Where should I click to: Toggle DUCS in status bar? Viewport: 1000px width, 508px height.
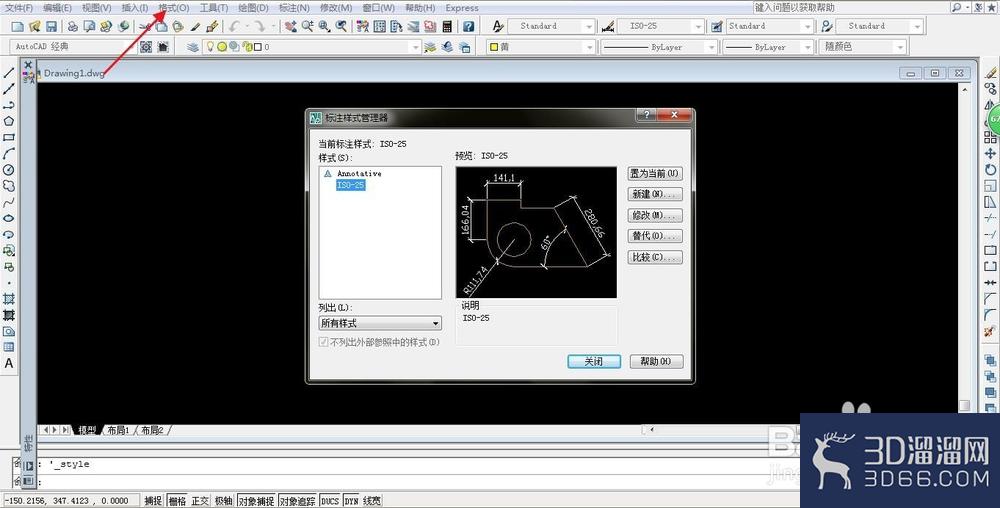[330, 501]
